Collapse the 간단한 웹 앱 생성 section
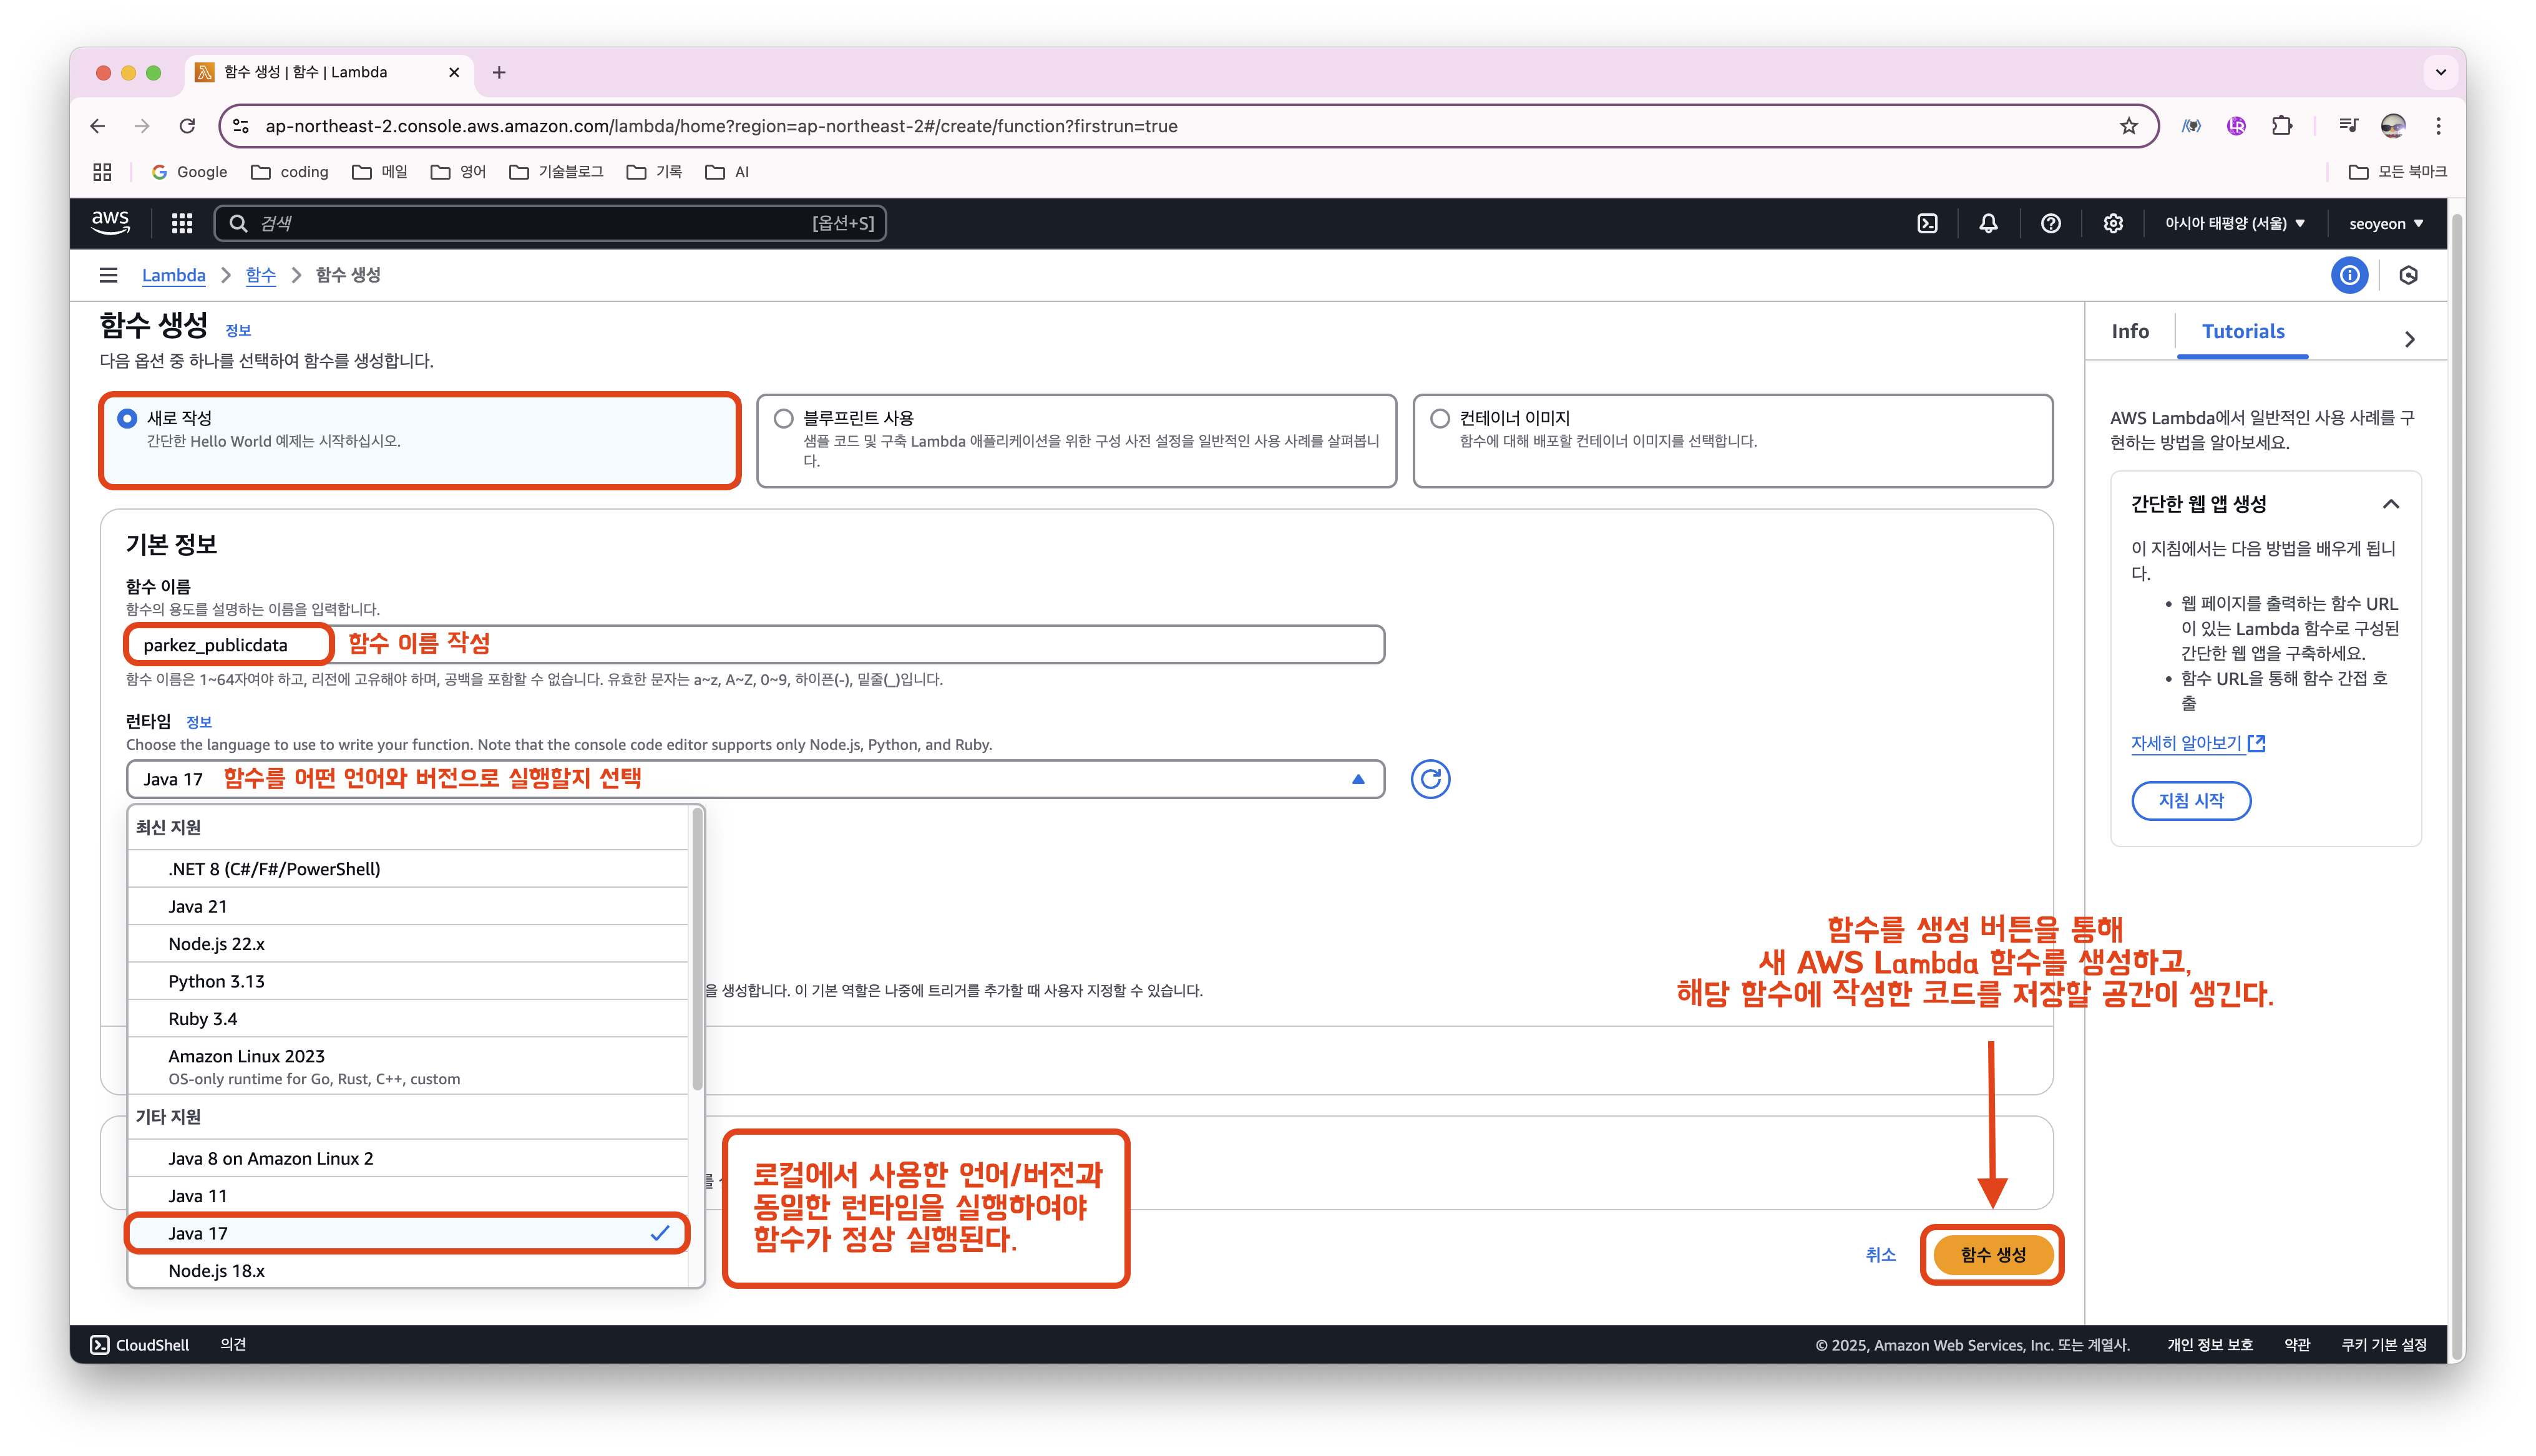2536x1456 pixels. tap(2390, 504)
